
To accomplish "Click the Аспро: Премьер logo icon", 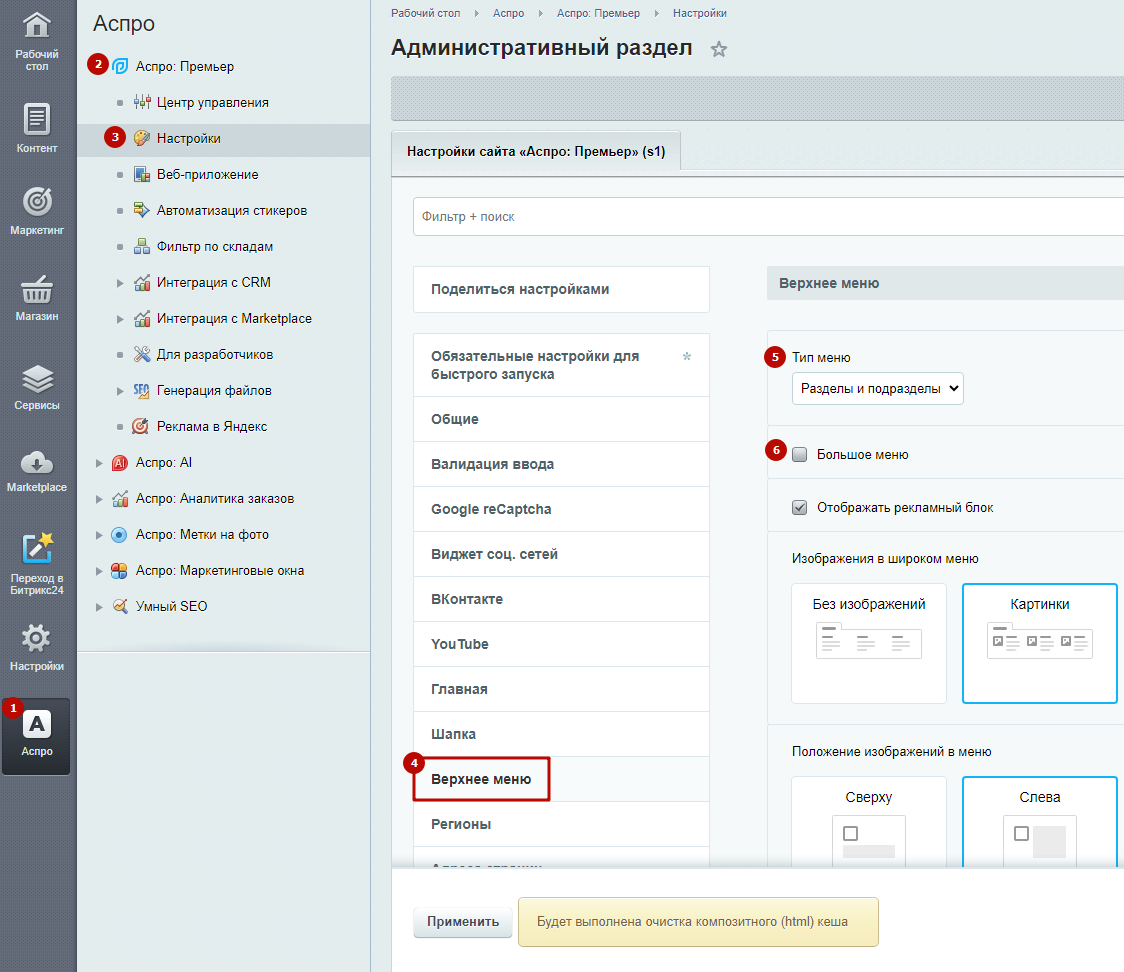I will point(120,67).
